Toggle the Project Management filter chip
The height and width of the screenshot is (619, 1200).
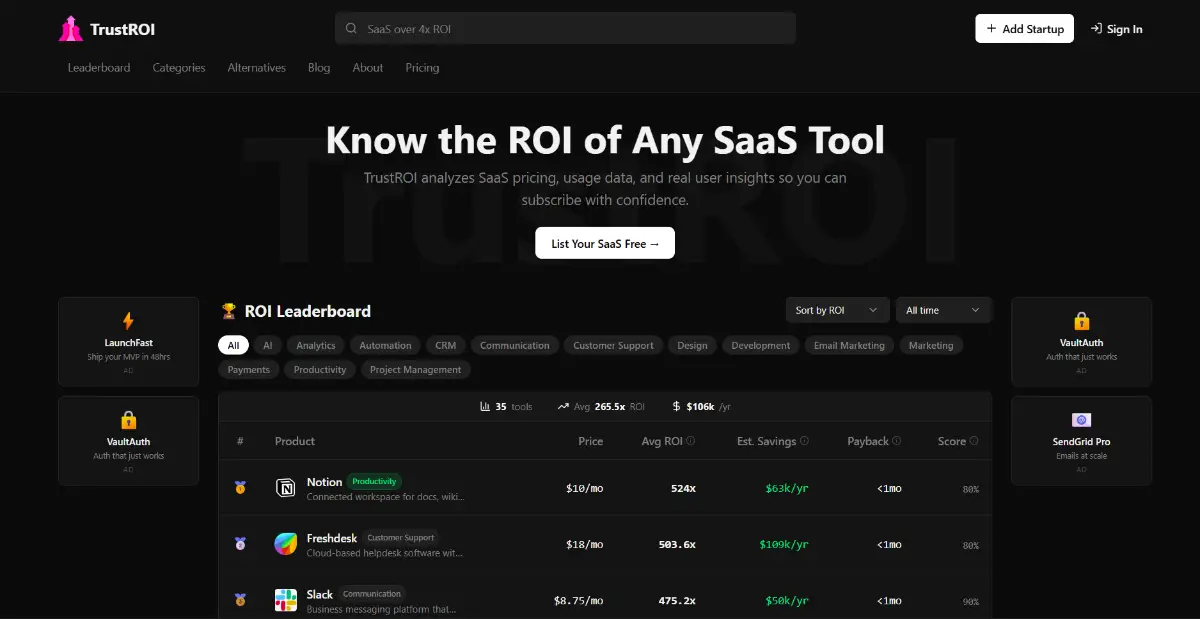(x=416, y=370)
